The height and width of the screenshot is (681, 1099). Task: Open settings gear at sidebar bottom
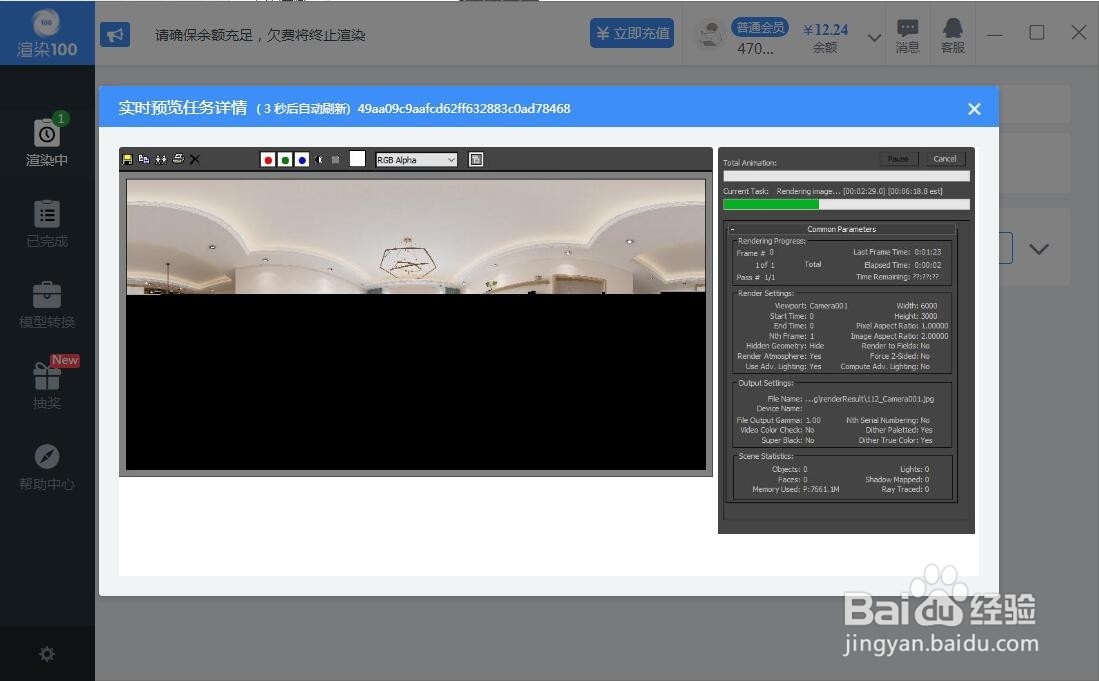click(47, 654)
